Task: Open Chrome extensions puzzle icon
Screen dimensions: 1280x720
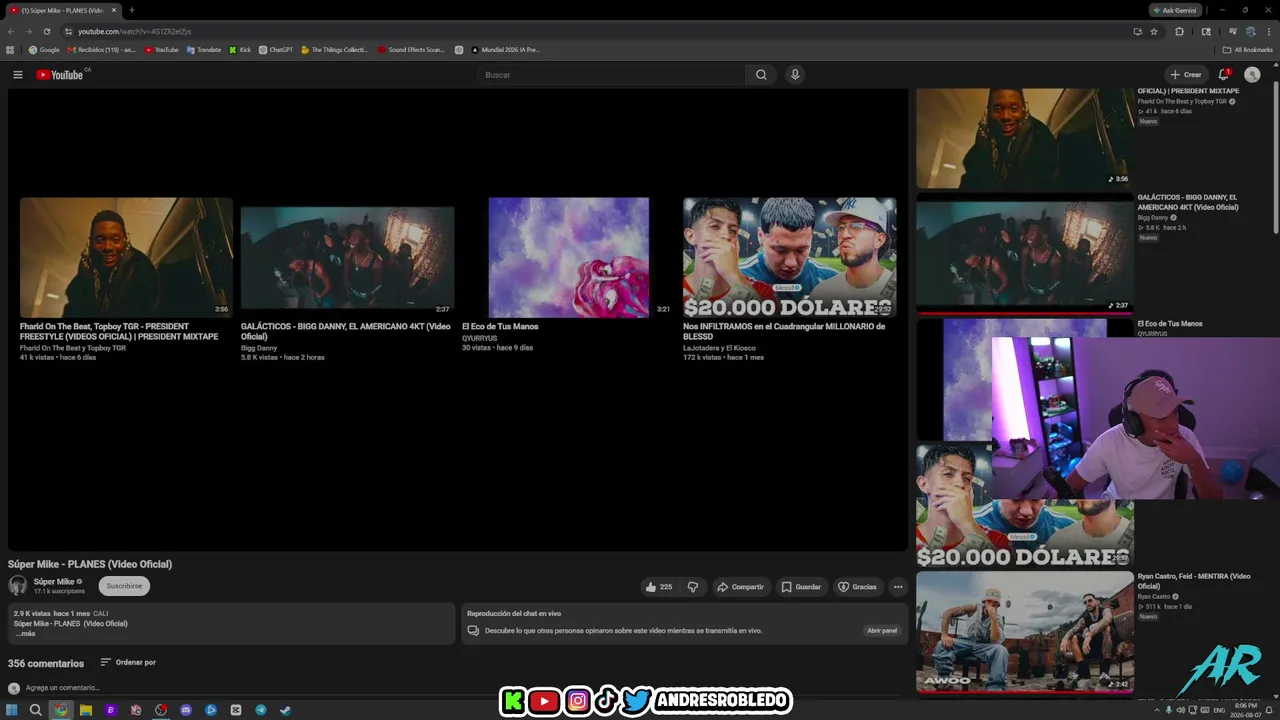Action: coord(1179,31)
